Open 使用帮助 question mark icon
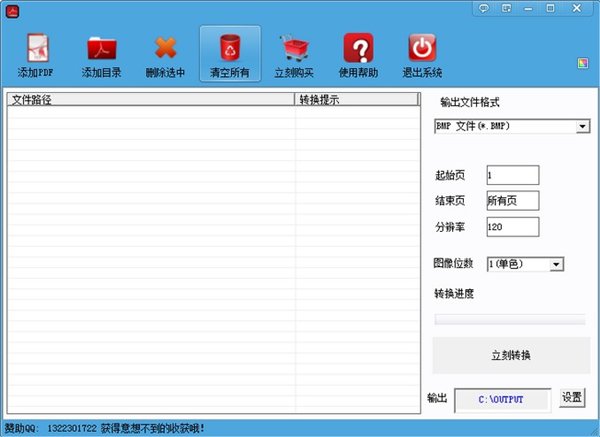The width and height of the screenshot is (600, 437). click(x=358, y=48)
